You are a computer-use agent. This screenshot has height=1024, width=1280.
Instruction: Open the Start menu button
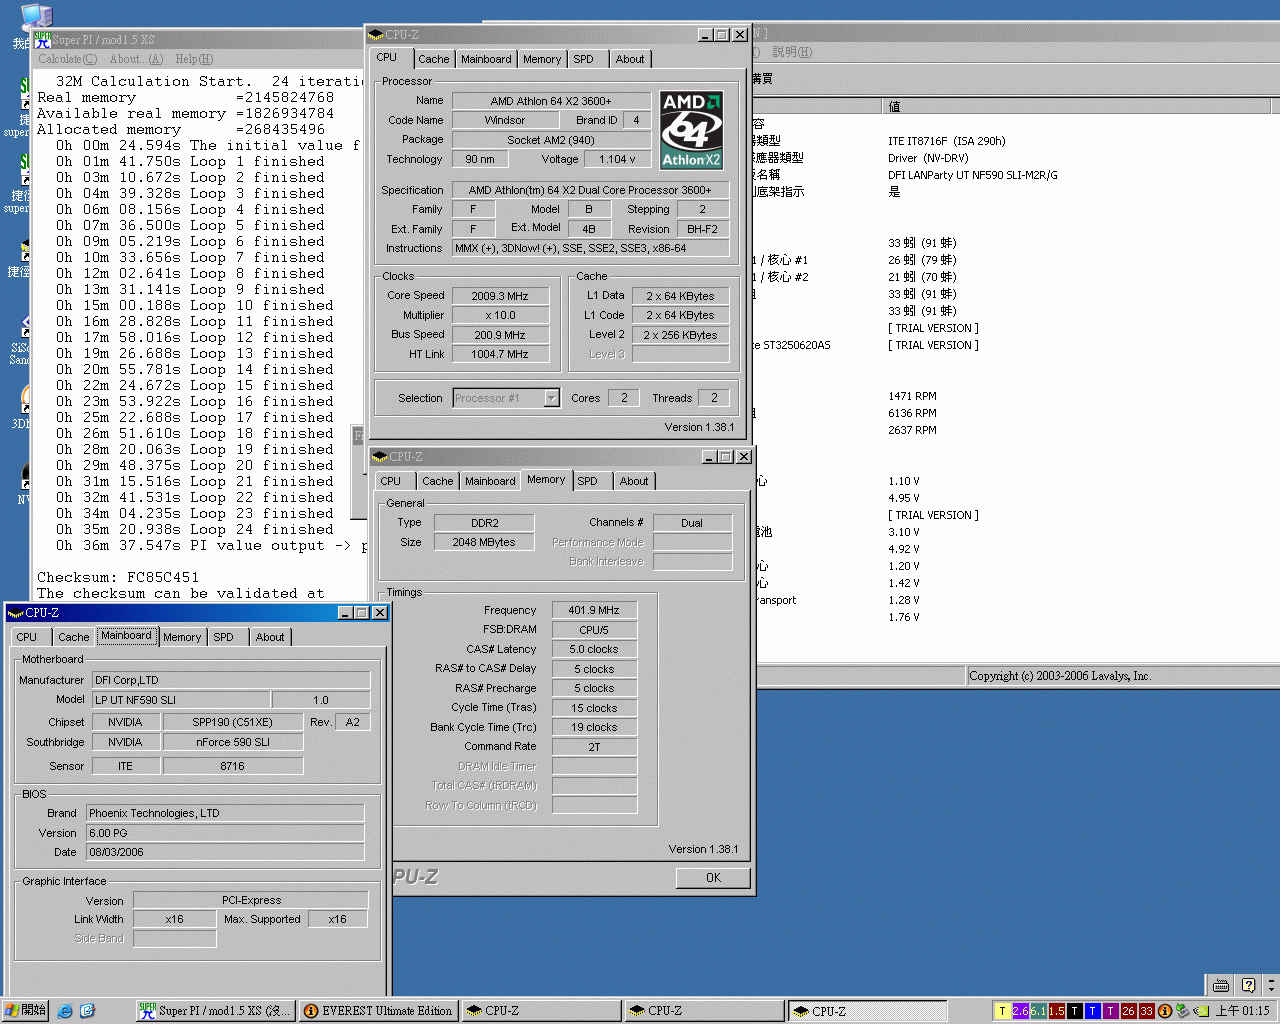[x=26, y=1011]
